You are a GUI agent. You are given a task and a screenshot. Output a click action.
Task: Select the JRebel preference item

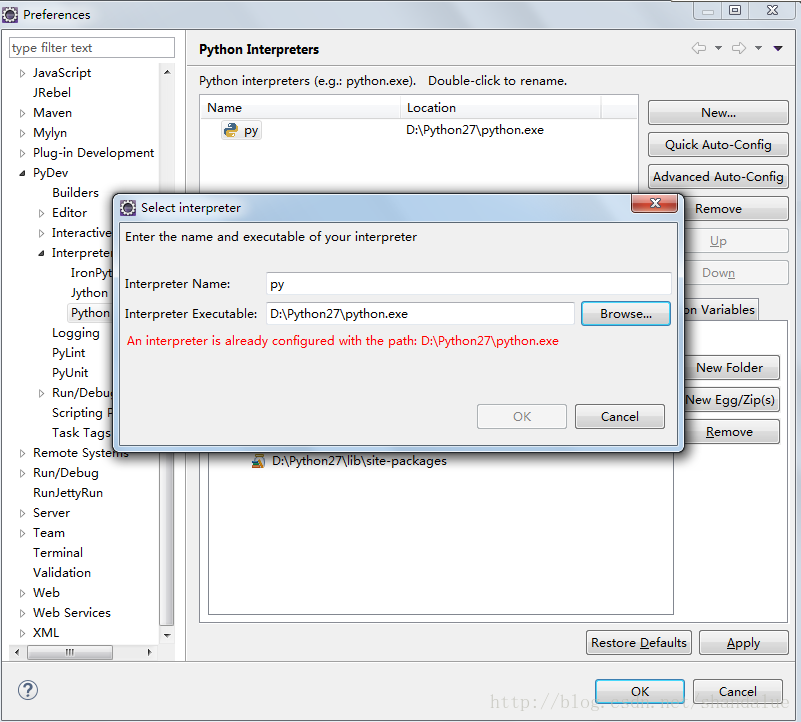[x=52, y=93]
